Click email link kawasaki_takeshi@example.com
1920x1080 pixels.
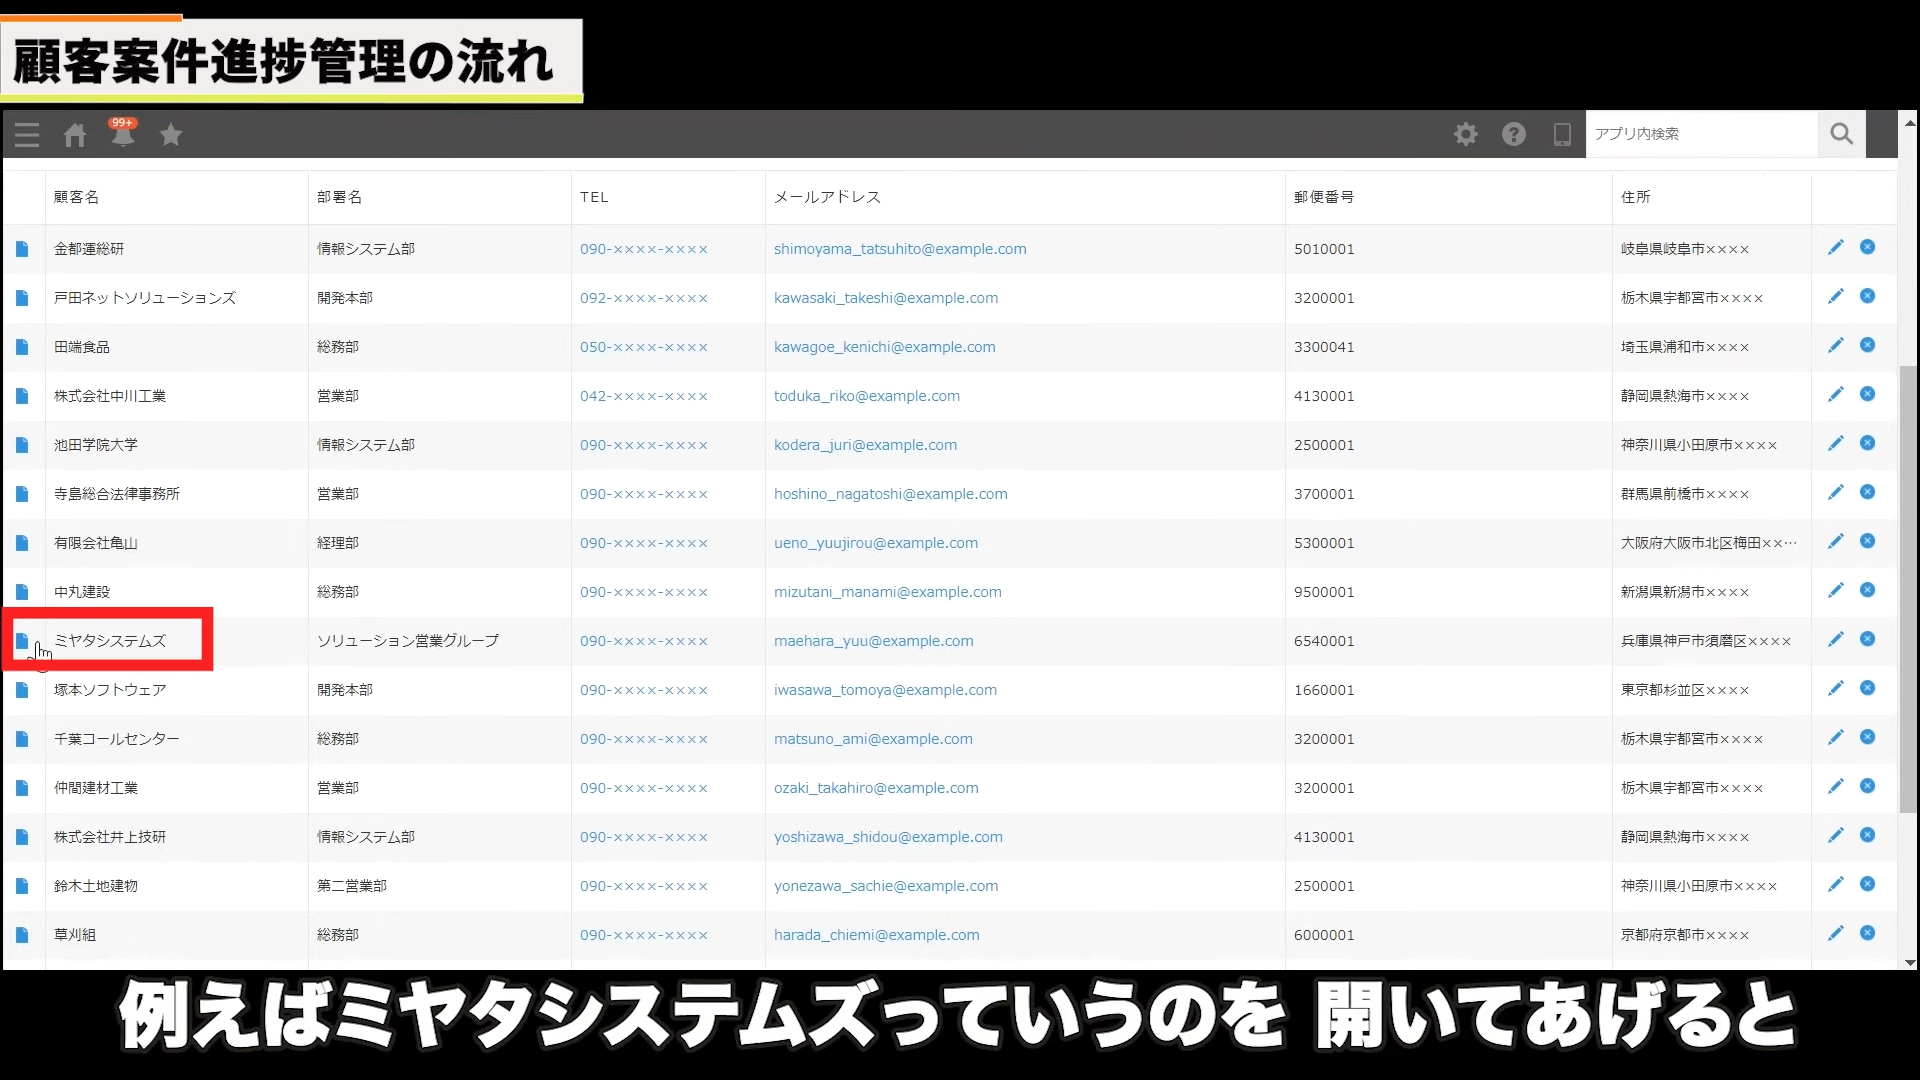(x=885, y=298)
